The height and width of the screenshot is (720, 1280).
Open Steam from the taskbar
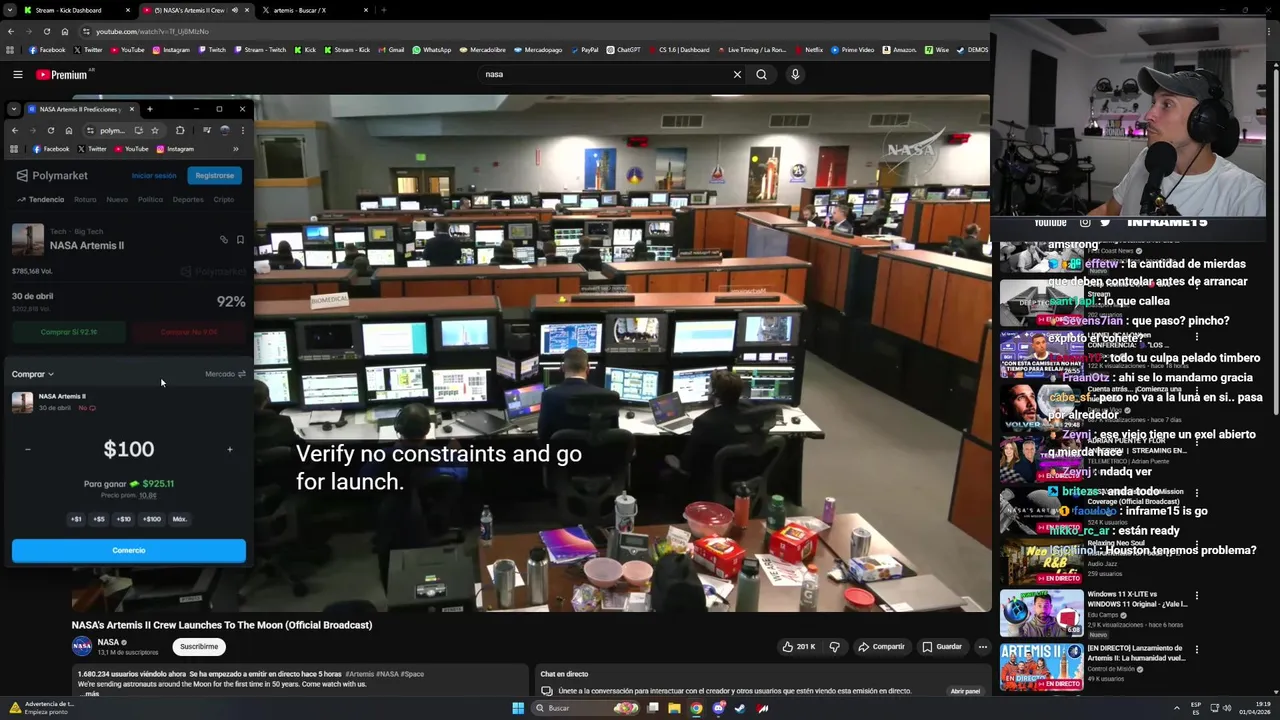click(740, 708)
